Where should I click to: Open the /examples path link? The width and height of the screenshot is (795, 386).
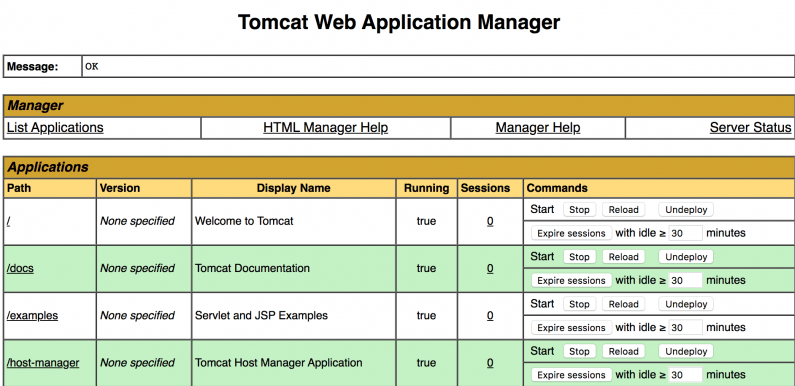coord(32,315)
